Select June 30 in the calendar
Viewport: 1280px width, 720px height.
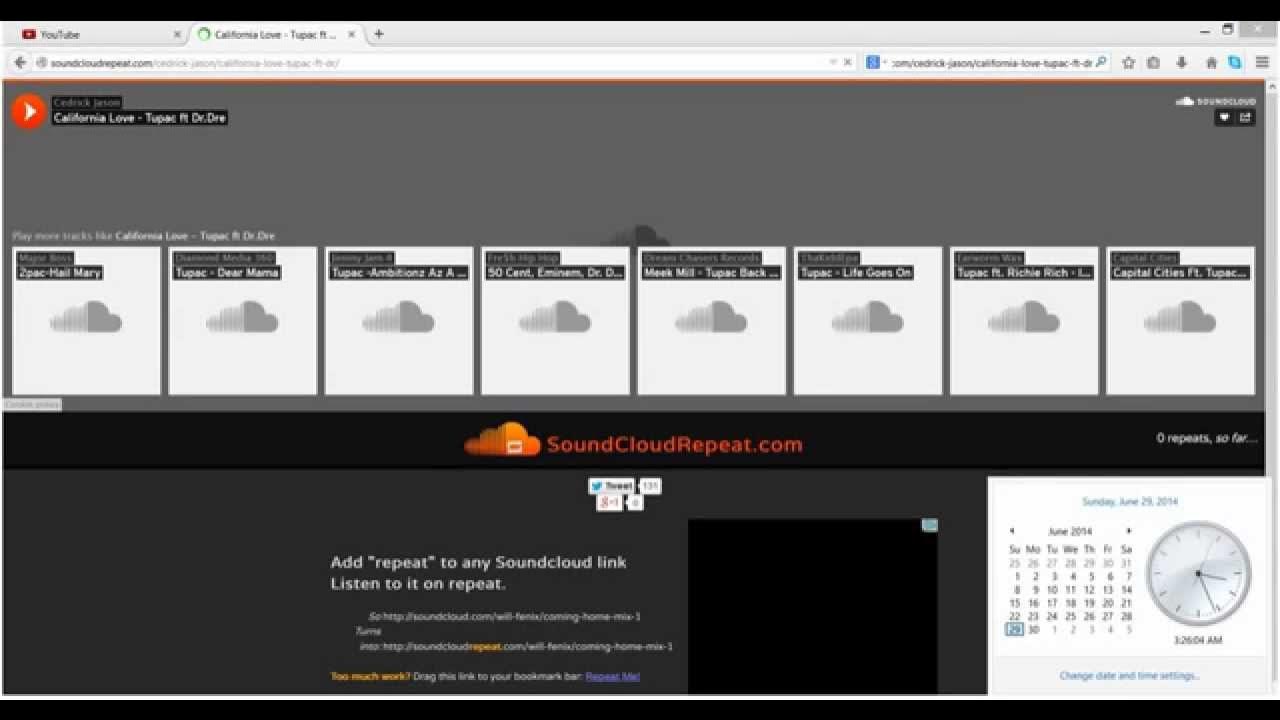(1034, 630)
